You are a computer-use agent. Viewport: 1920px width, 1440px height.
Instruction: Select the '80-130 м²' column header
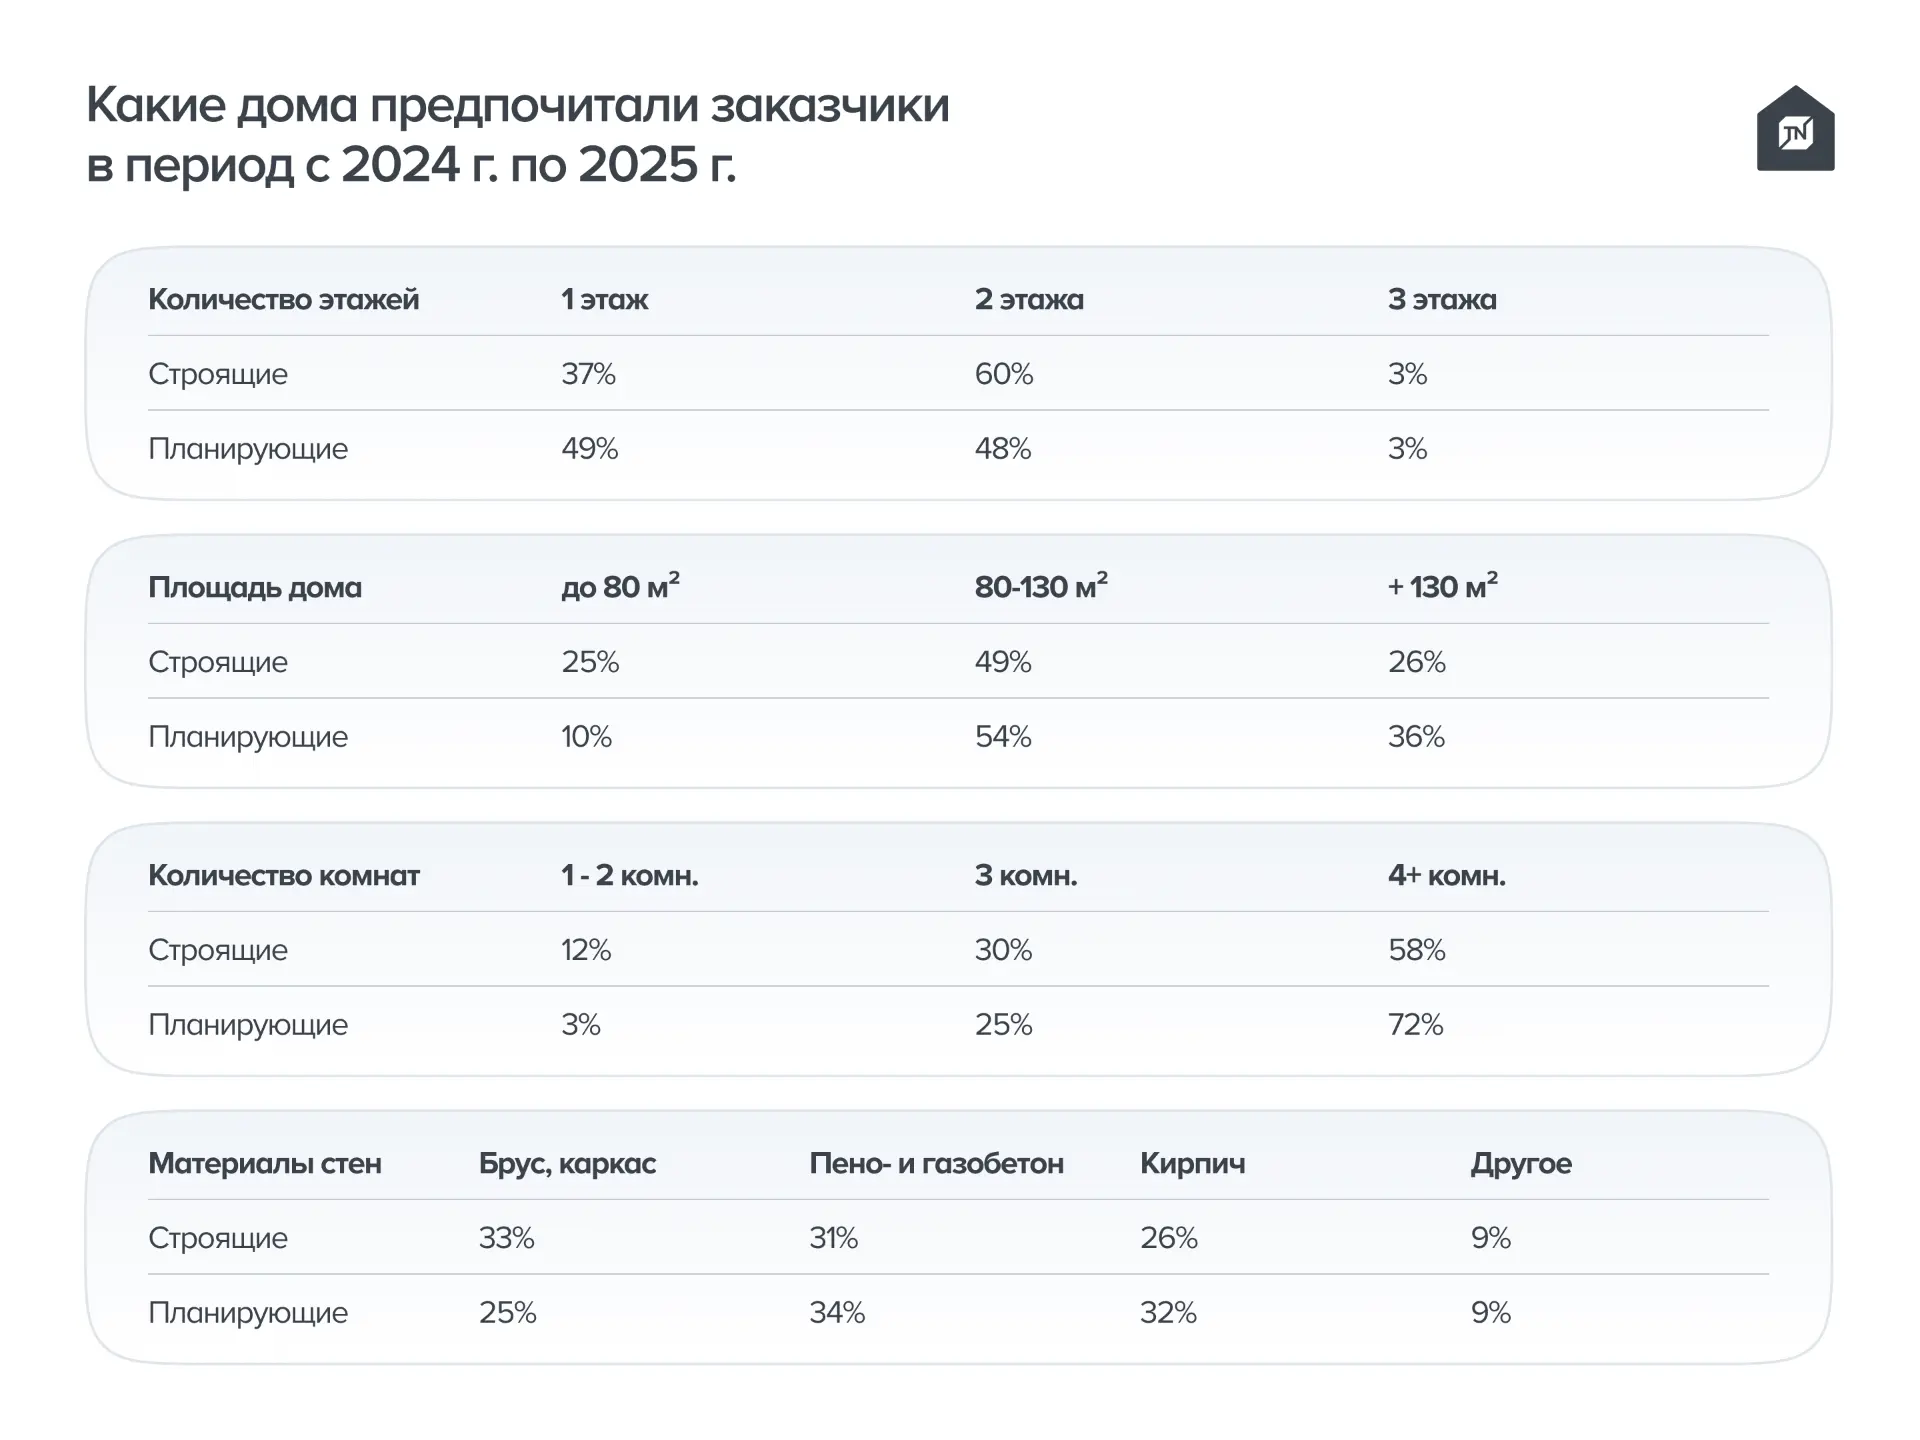[x=1041, y=586]
